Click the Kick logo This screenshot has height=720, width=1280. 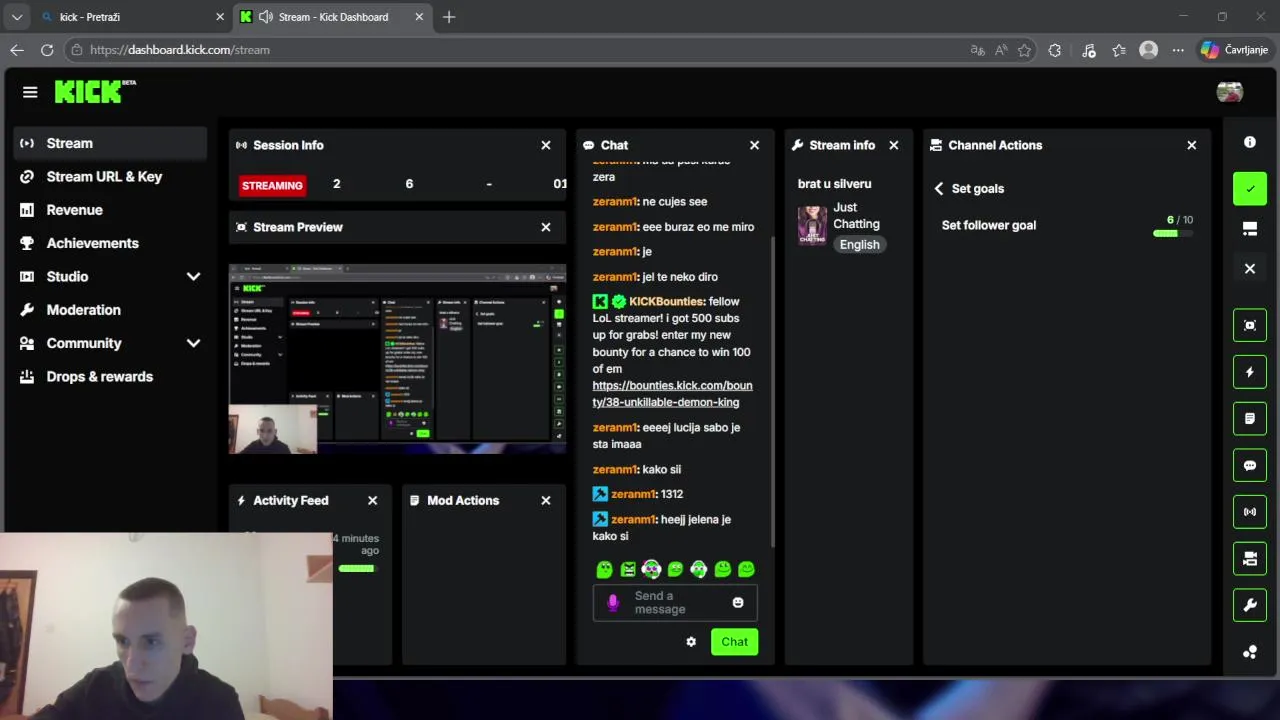pyautogui.click(x=95, y=91)
